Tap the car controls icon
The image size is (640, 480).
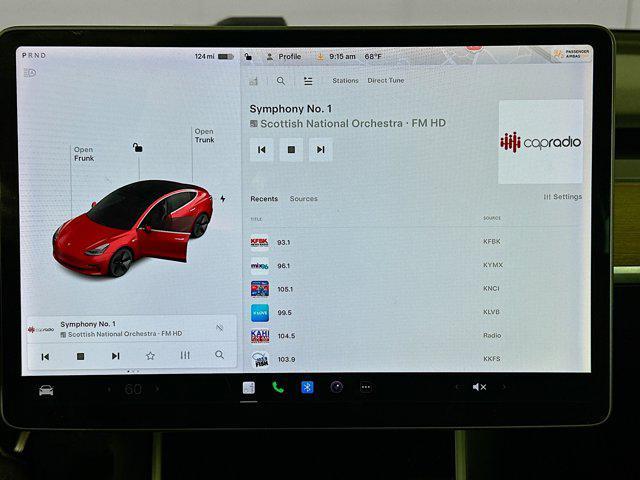[46, 389]
